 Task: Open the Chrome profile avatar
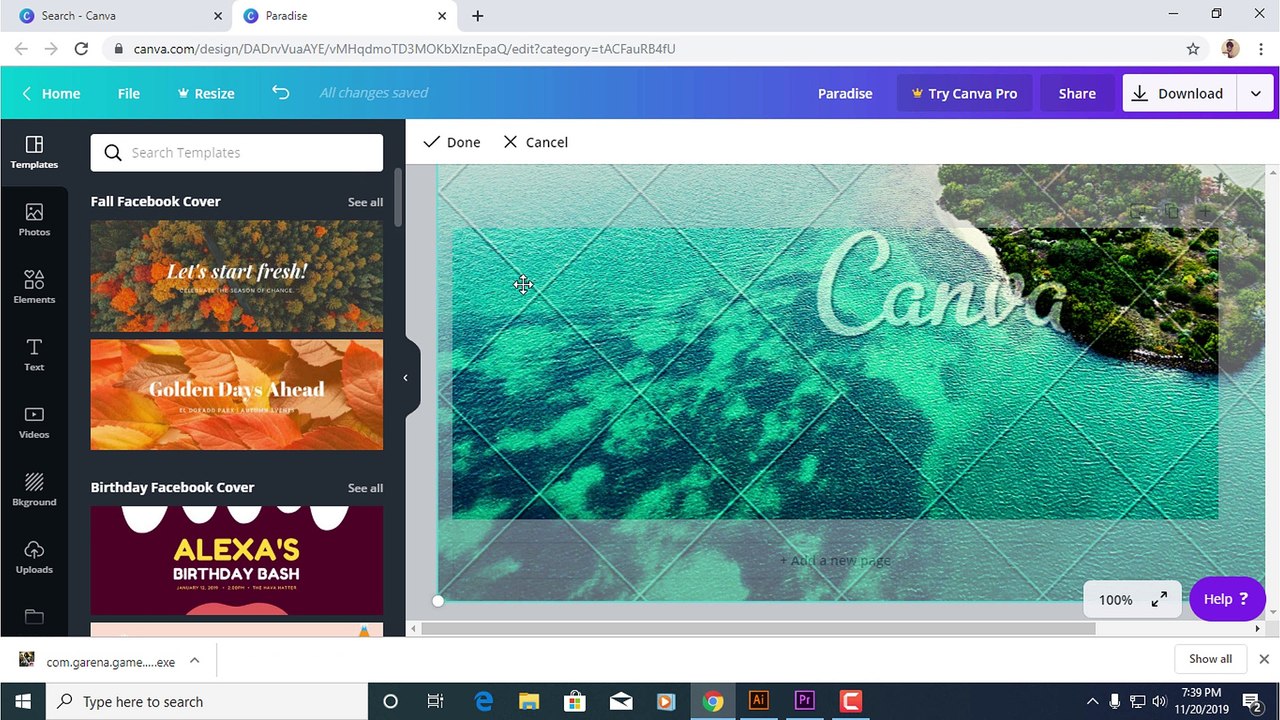(1231, 48)
